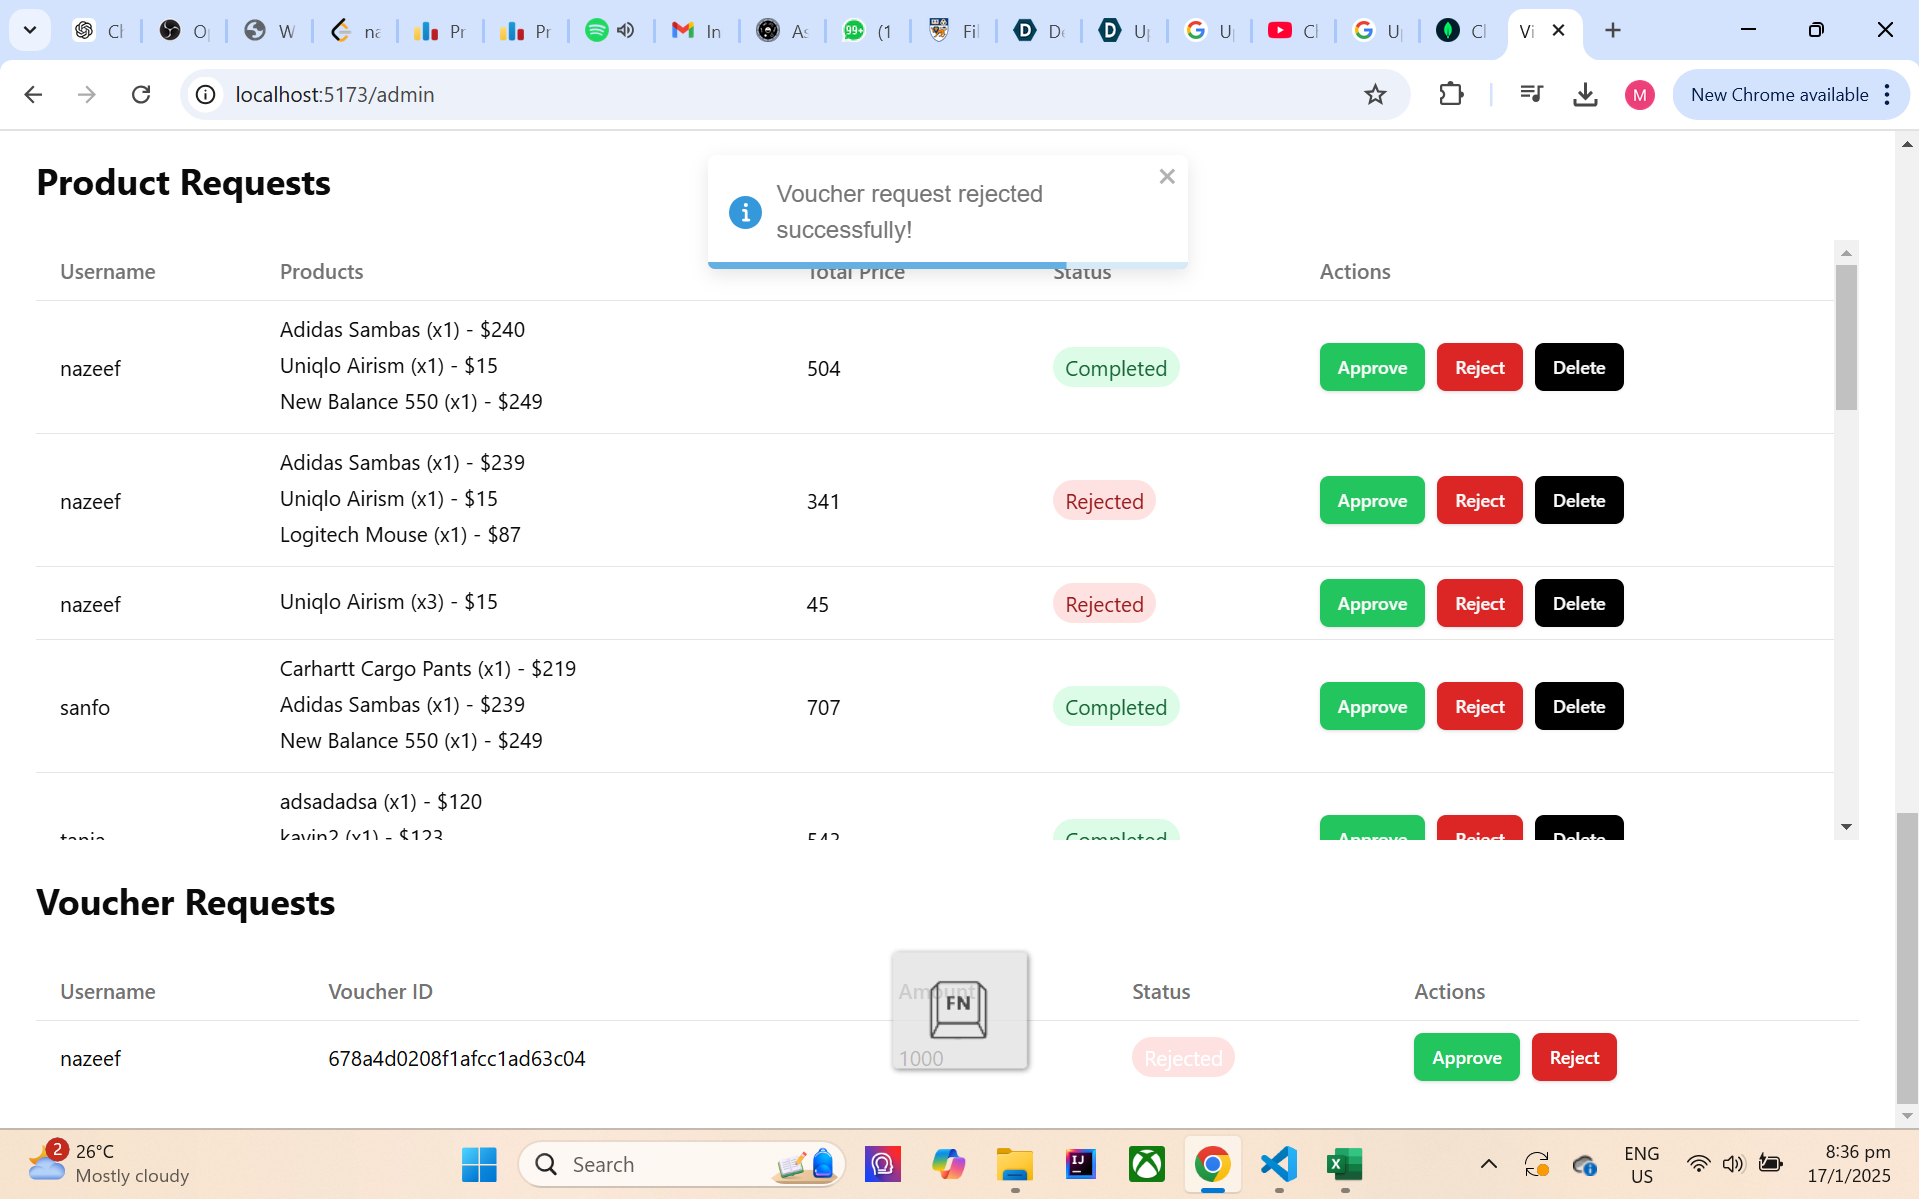Click product requests table scrollbar thumb
Screen dimensions: 1919x1199
point(1846,337)
